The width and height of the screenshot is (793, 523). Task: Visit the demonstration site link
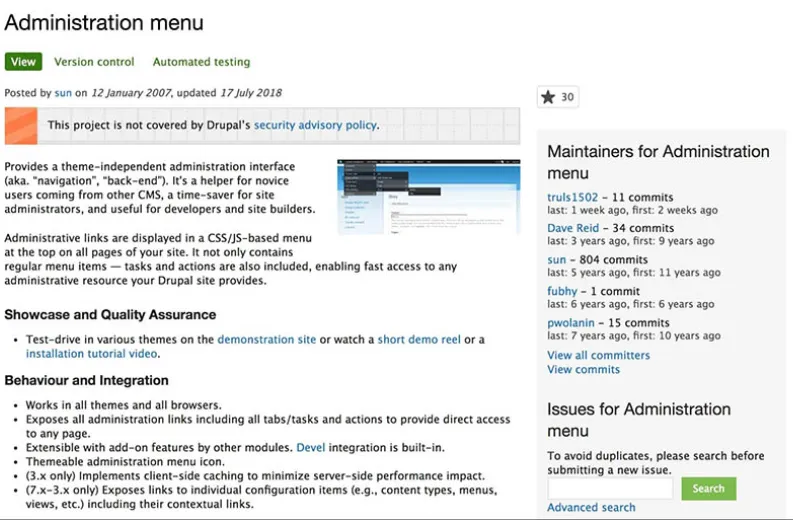click(x=267, y=339)
